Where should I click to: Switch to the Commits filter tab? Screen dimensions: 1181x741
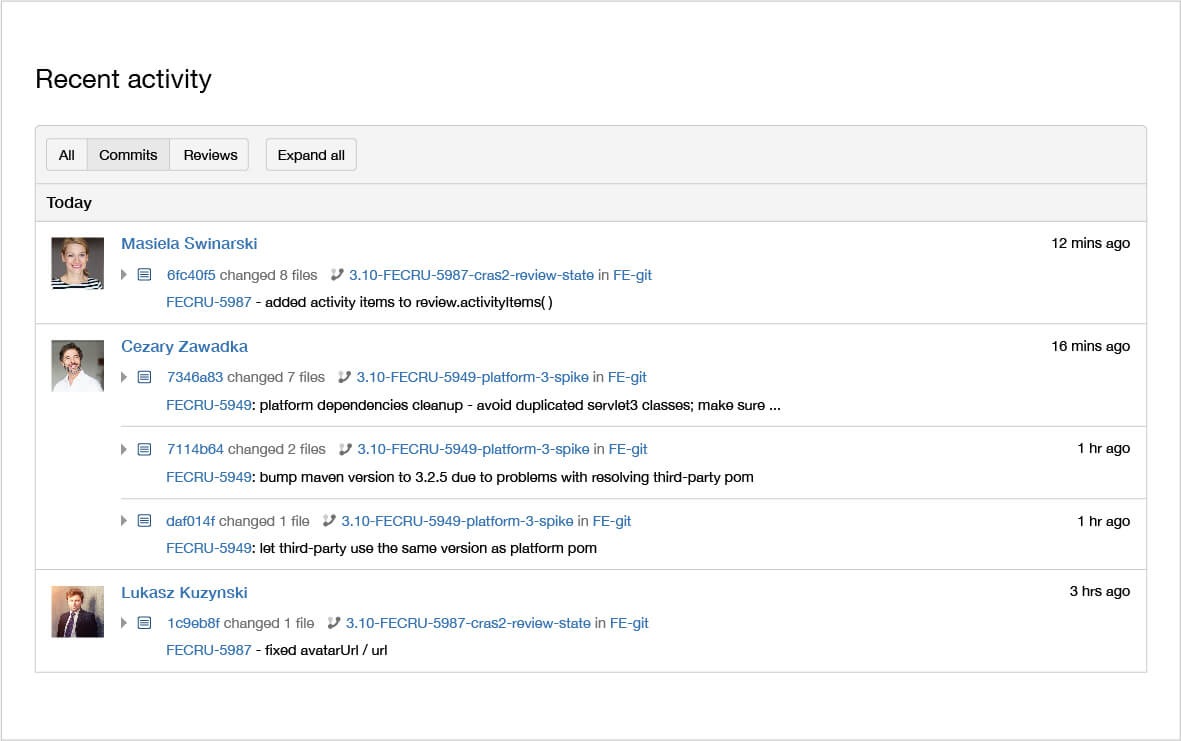pos(127,154)
